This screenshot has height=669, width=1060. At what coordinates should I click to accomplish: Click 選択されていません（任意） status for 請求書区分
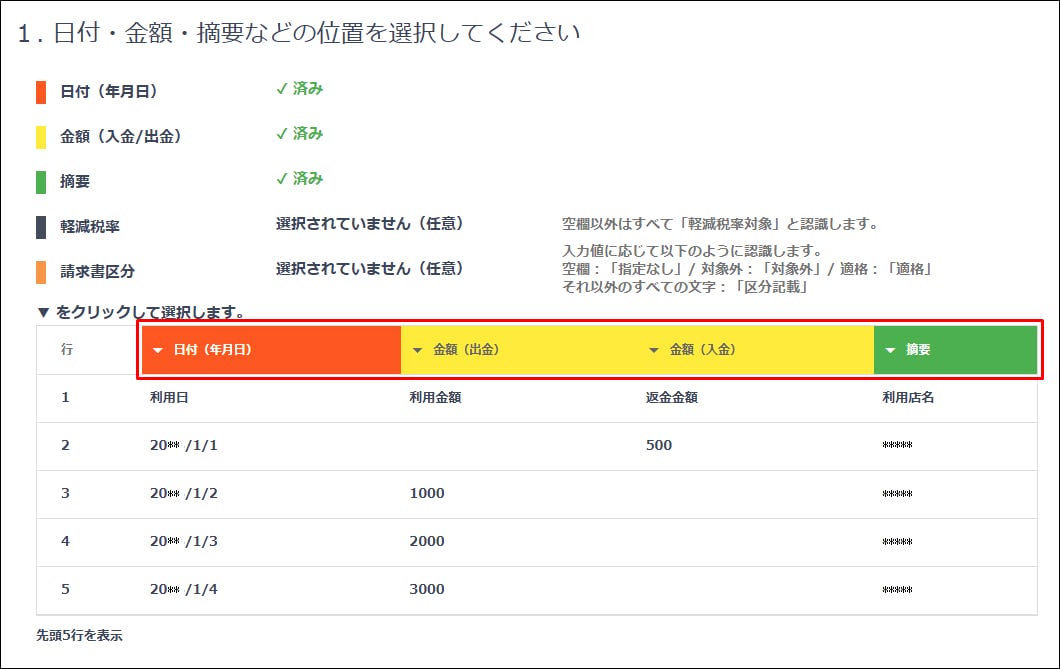pos(370,269)
